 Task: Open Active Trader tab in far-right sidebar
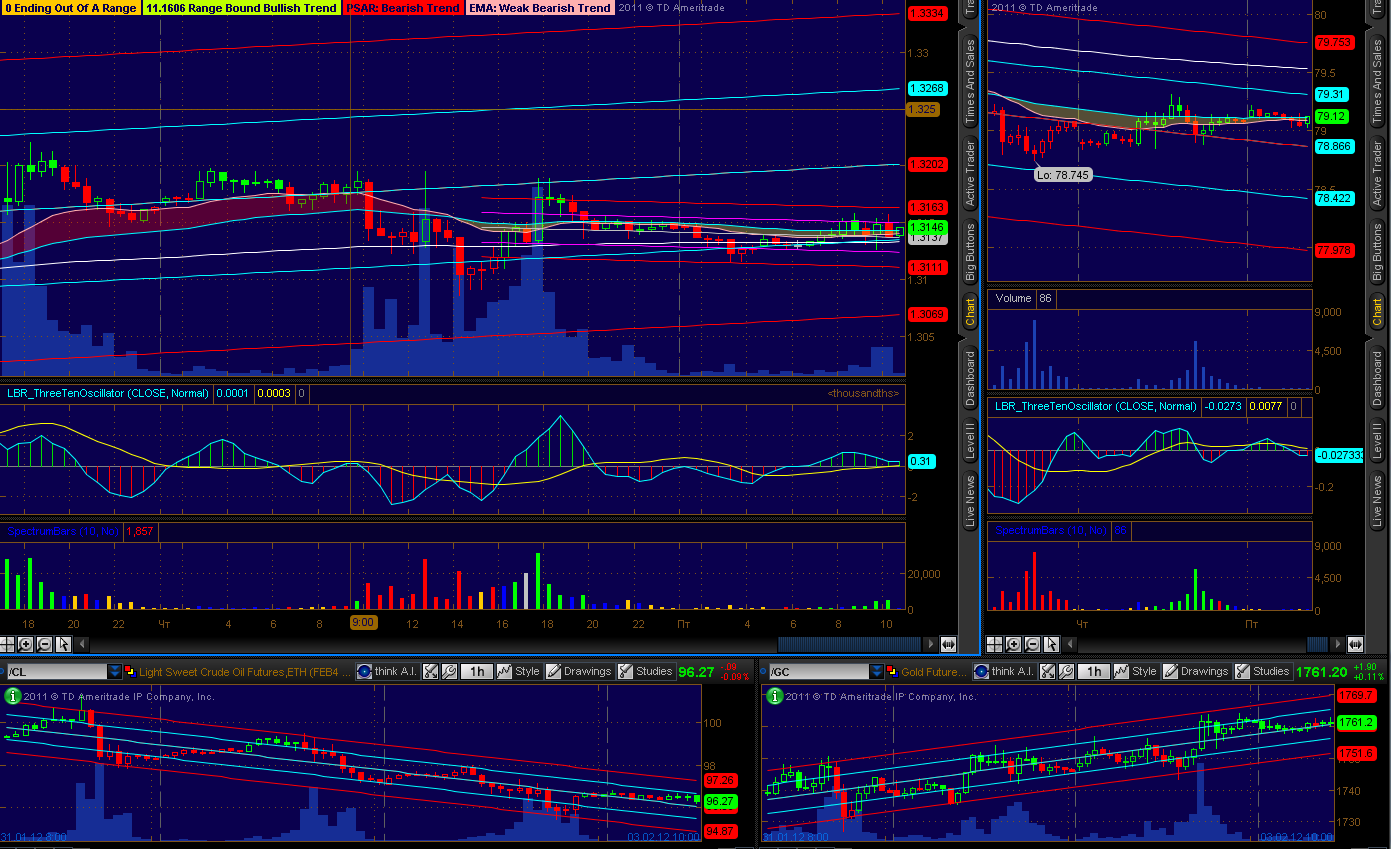(1377, 174)
